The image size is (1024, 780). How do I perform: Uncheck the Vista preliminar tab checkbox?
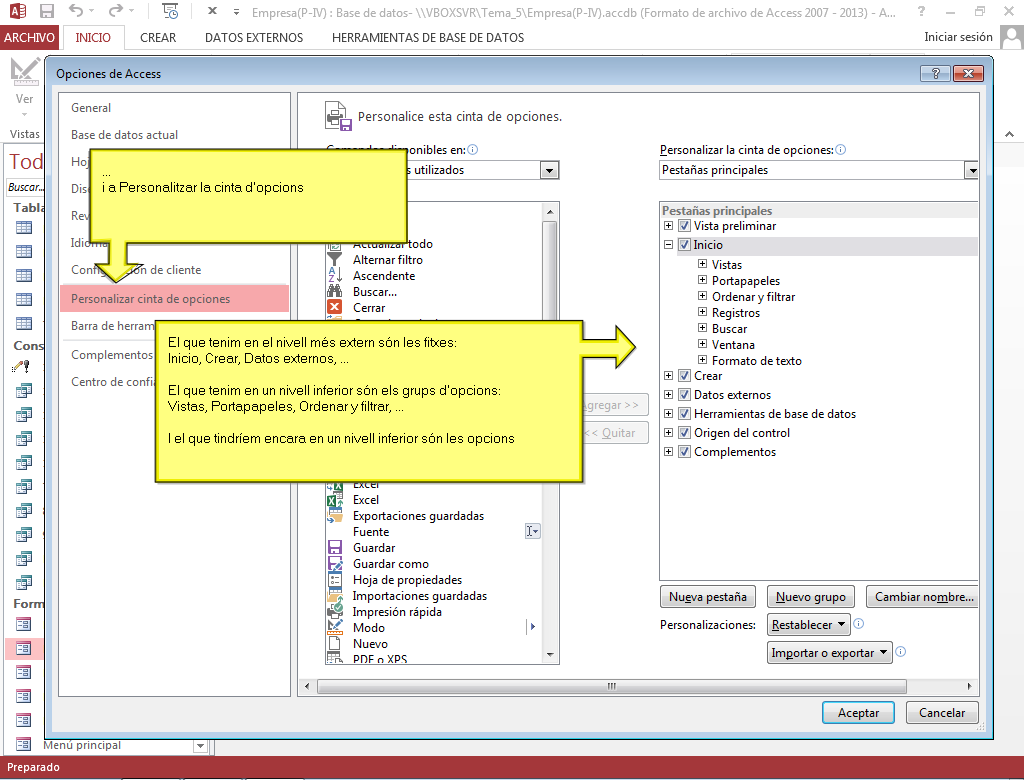click(684, 226)
